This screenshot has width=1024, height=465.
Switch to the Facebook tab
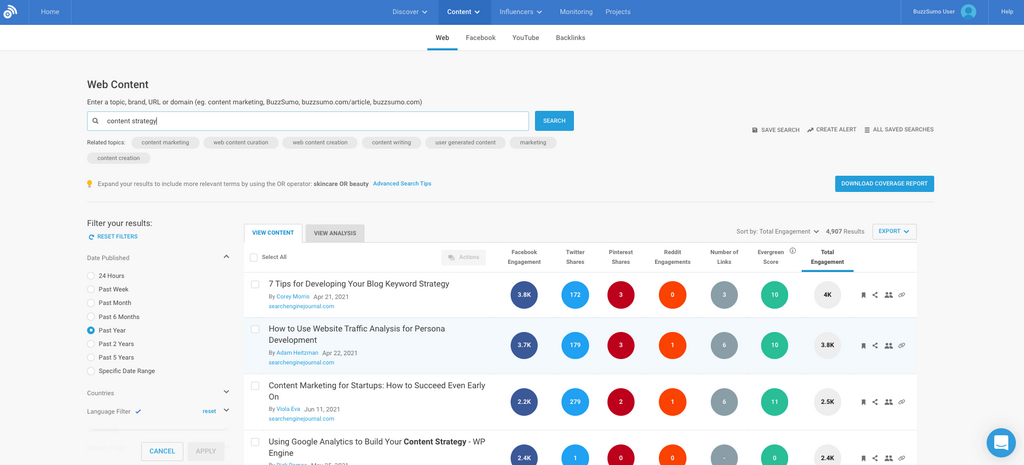pos(481,38)
